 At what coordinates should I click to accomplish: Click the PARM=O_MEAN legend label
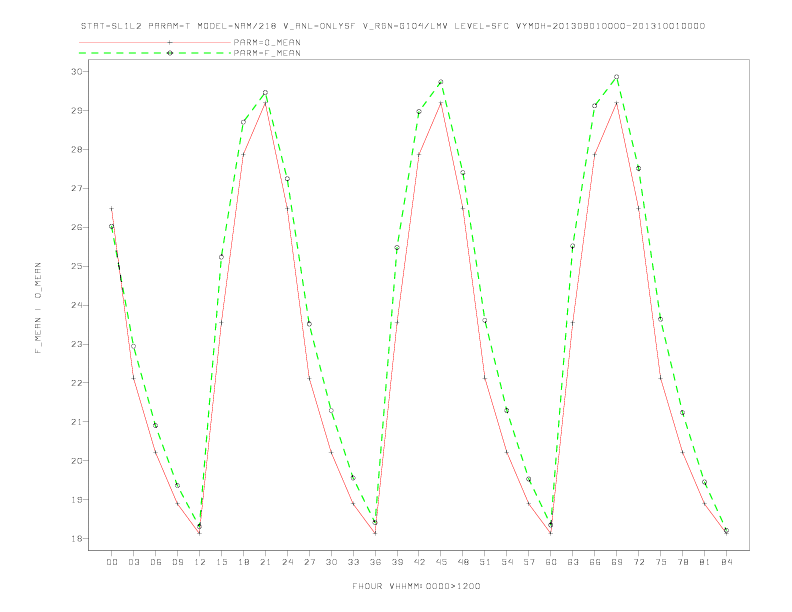coord(267,42)
